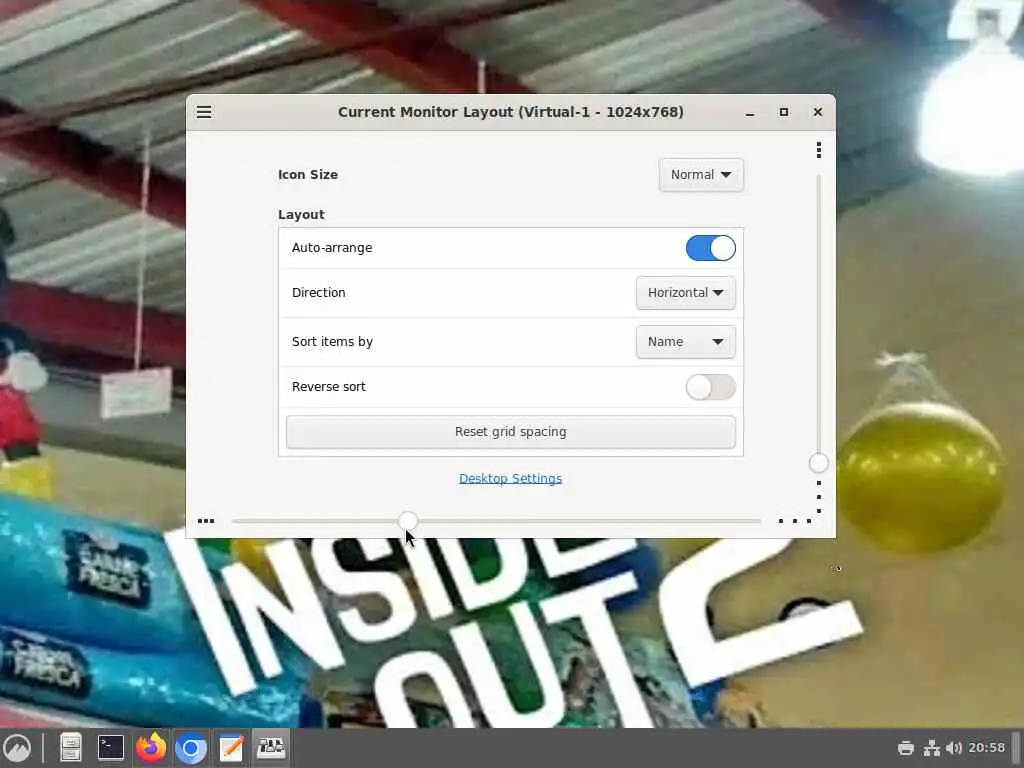Click the volume speaker tray icon
The width and height of the screenshot is (1024, 768).
coord(953,748)
